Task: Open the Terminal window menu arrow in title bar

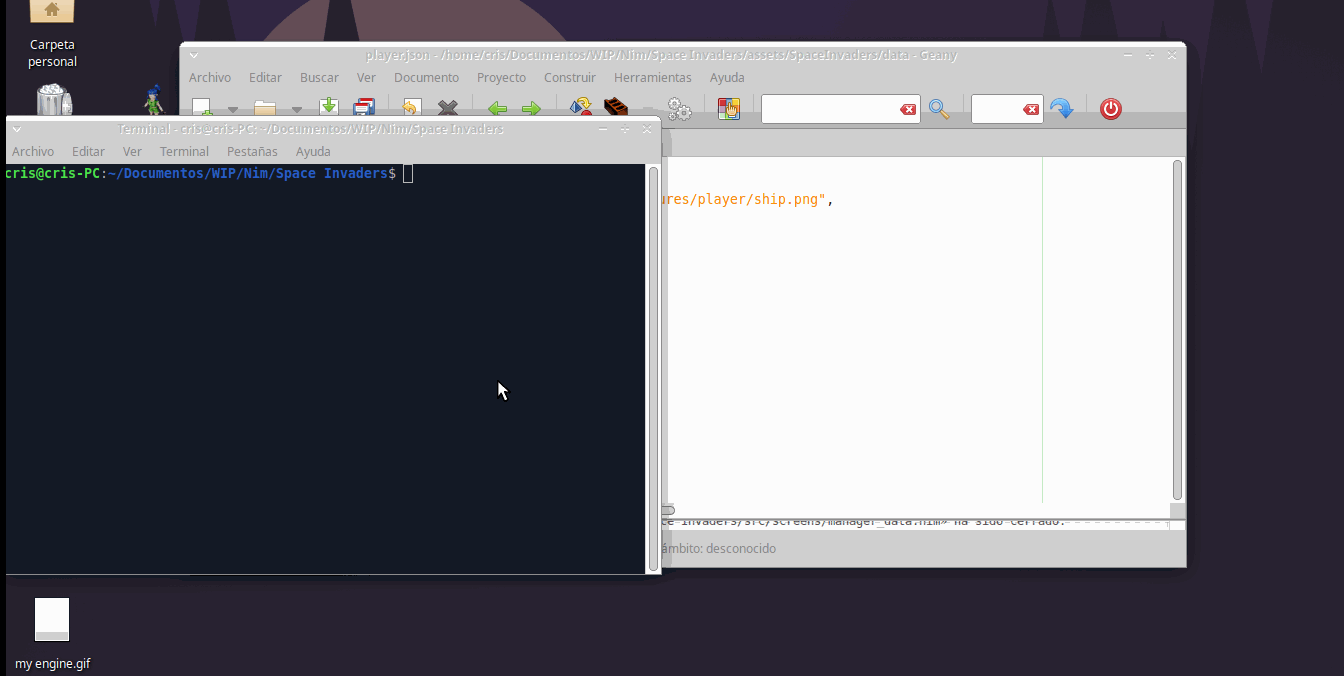Action: 16,129
